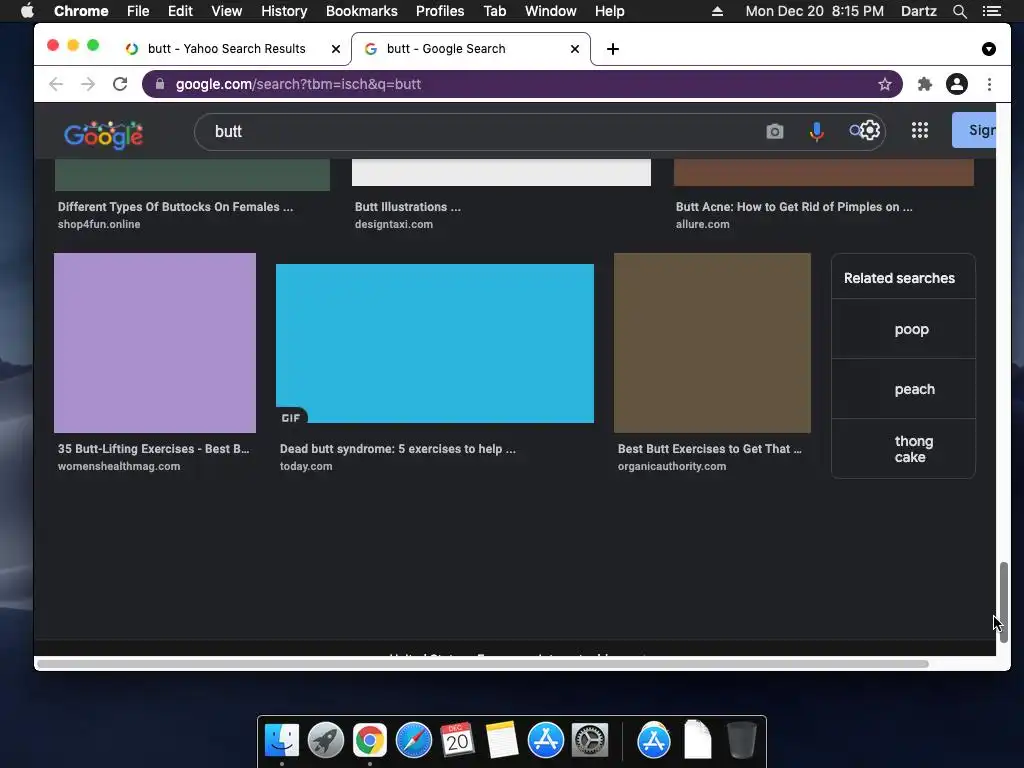Open the Help menu
The image size is (1024, 768).
tap(609, 11)
